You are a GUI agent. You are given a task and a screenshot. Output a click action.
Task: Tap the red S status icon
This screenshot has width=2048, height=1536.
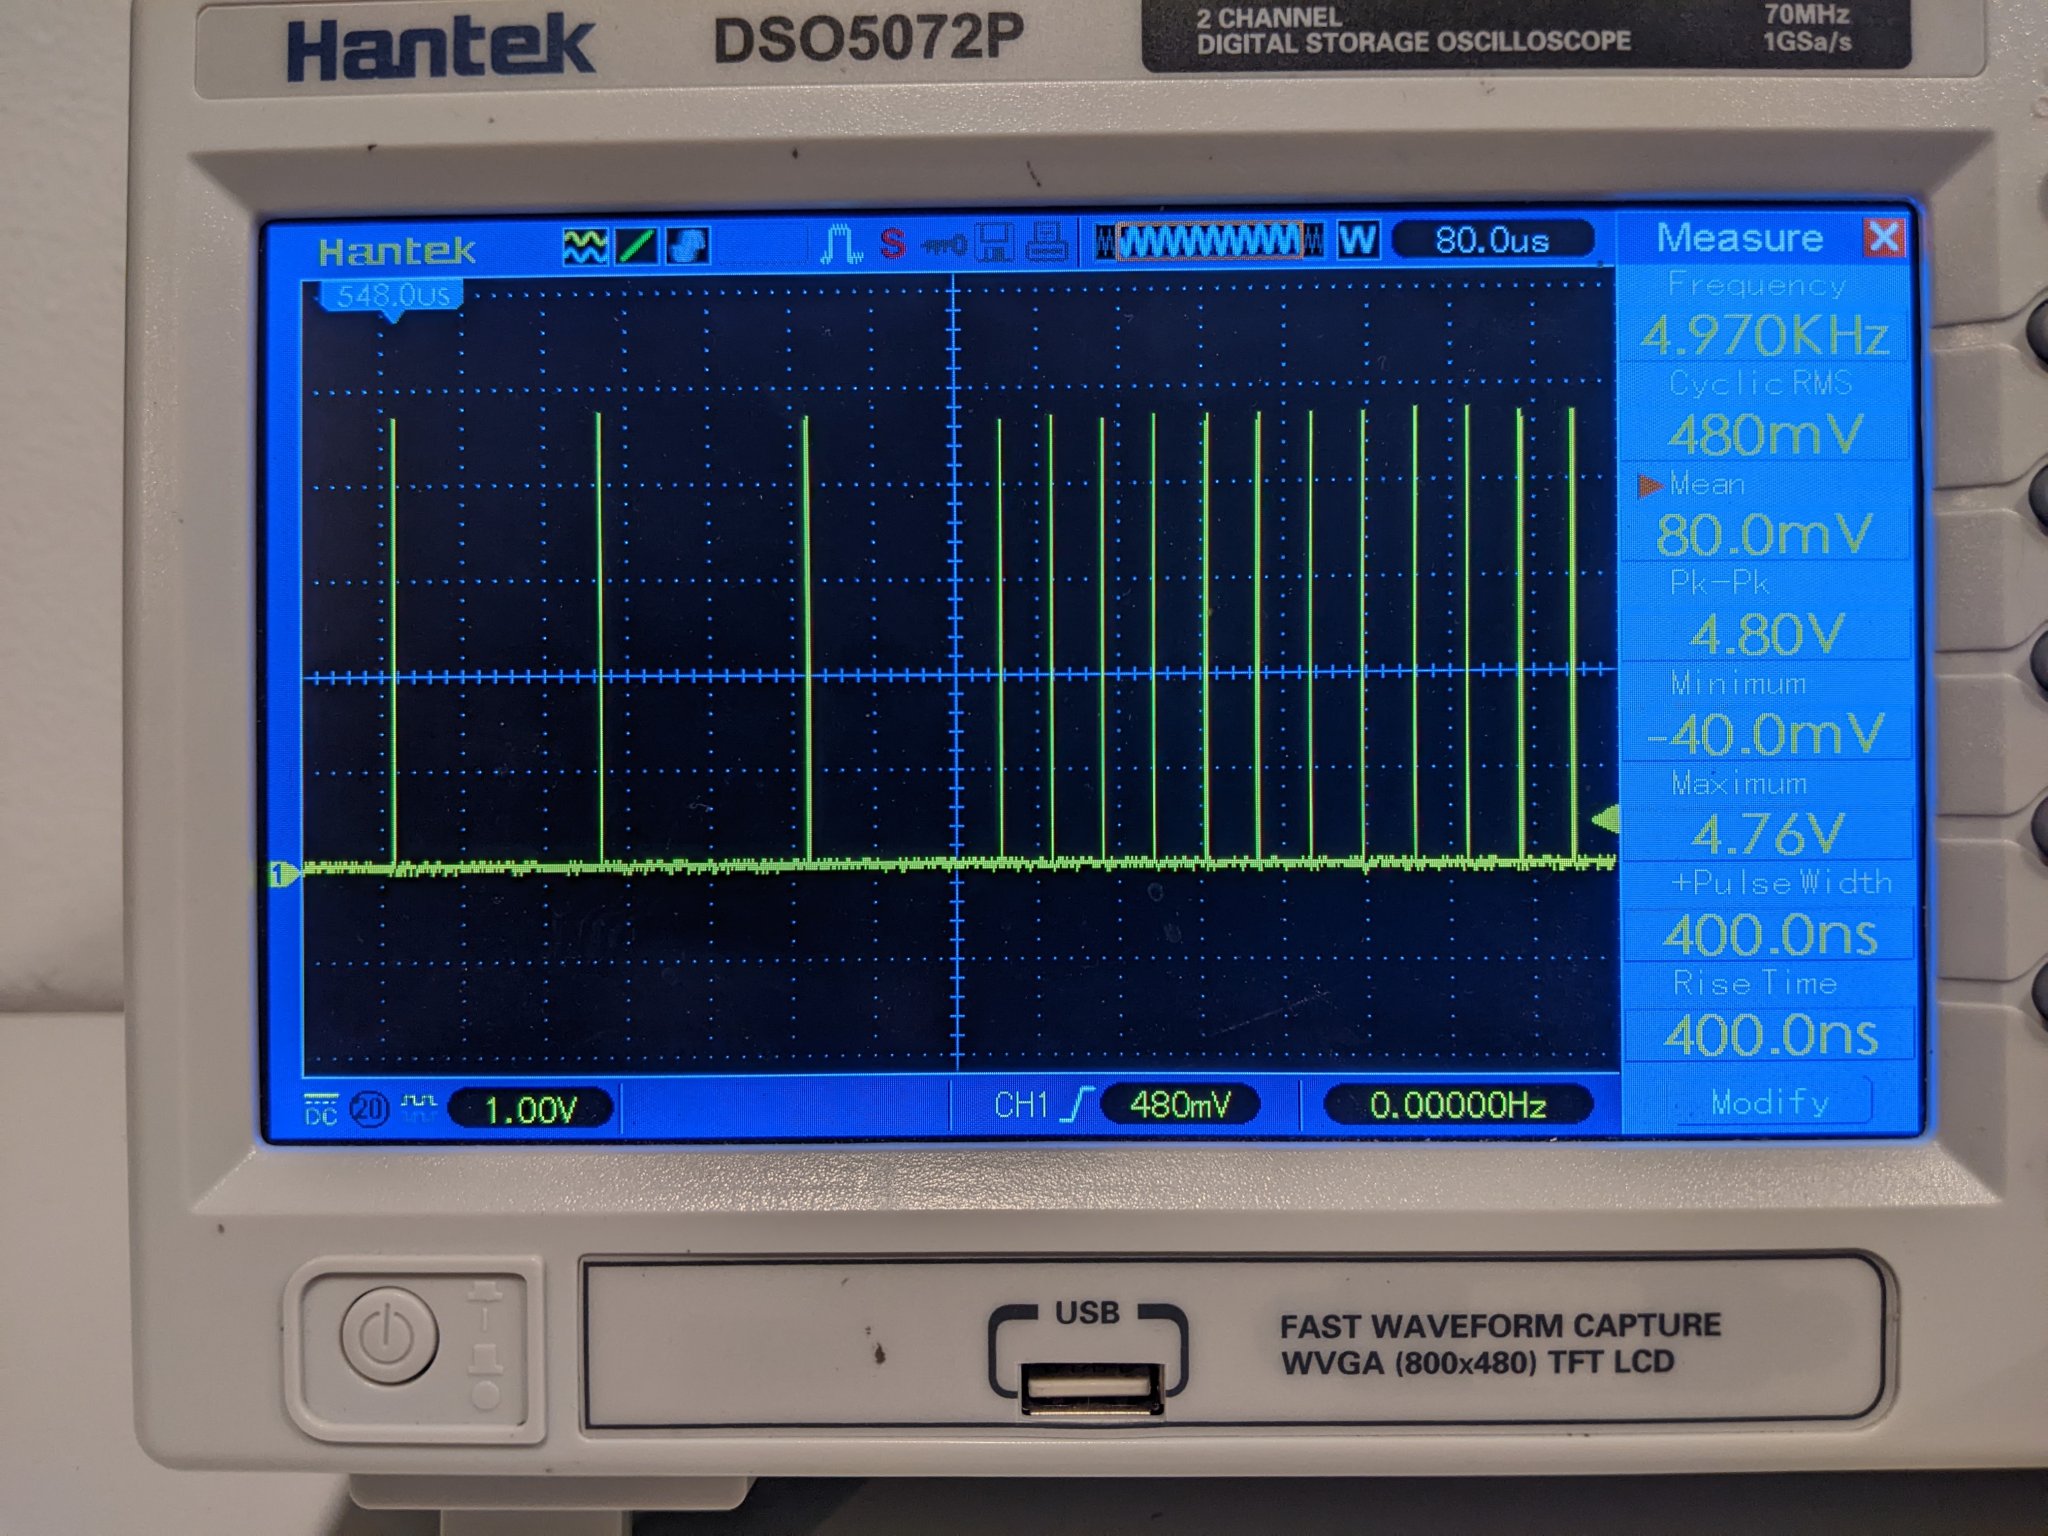(893, 243)
